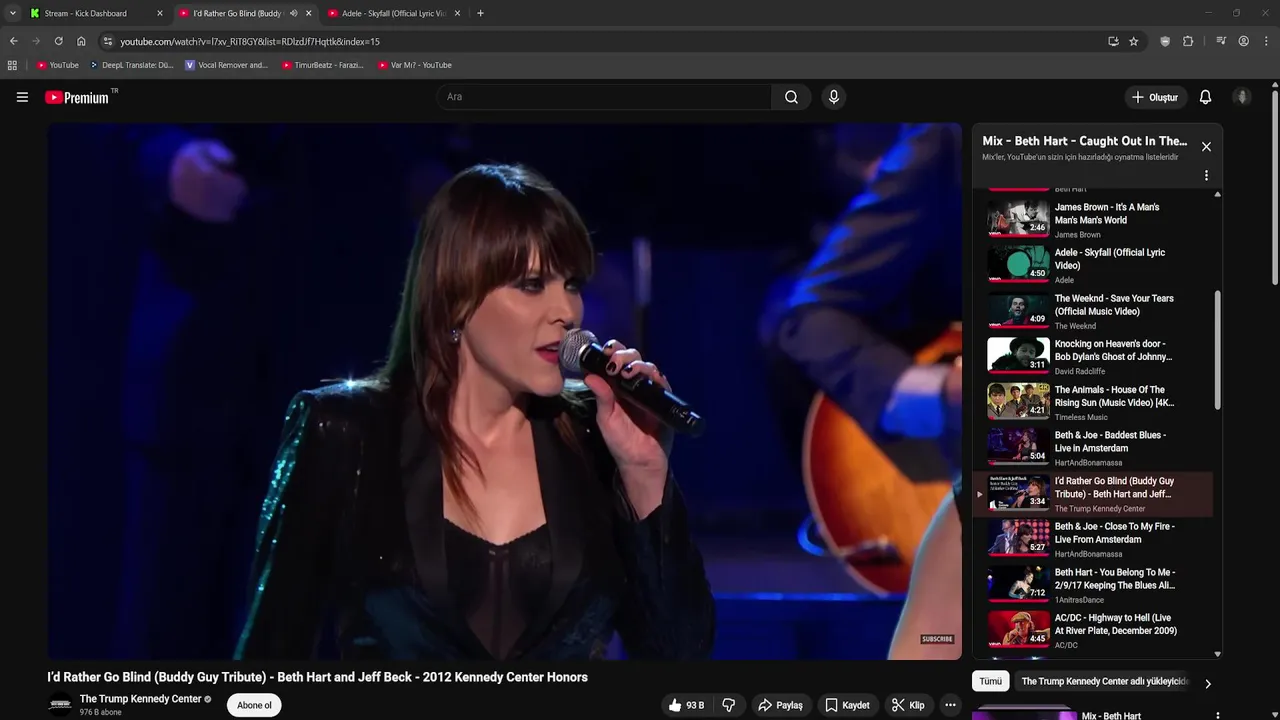Image resolution: width=1280 pixels, height=720 pixels.
Task: Open options for Mix - Beth Hart suggestion
Action: pos(1217,716)
